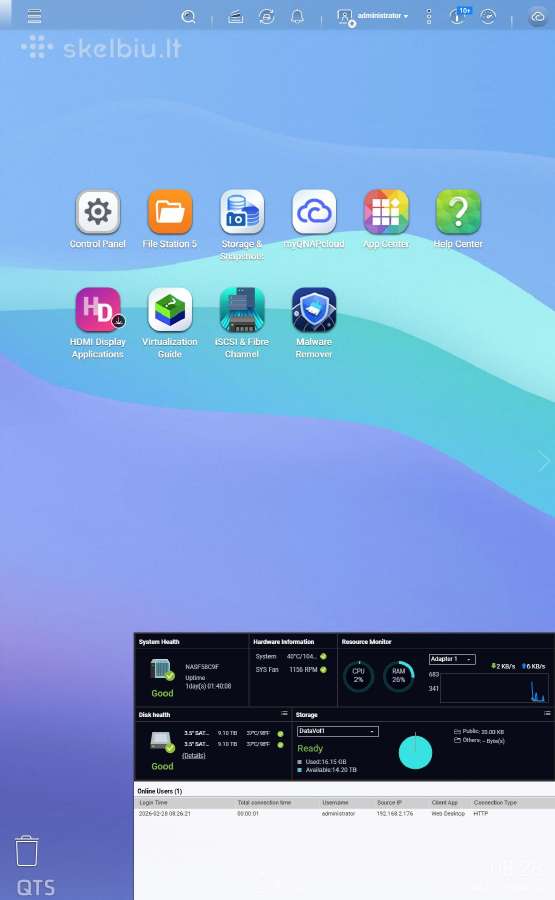Open the desktop trash bin
Image resolution: width=555 pixels, height=900 pixels.
click(26, 851)
